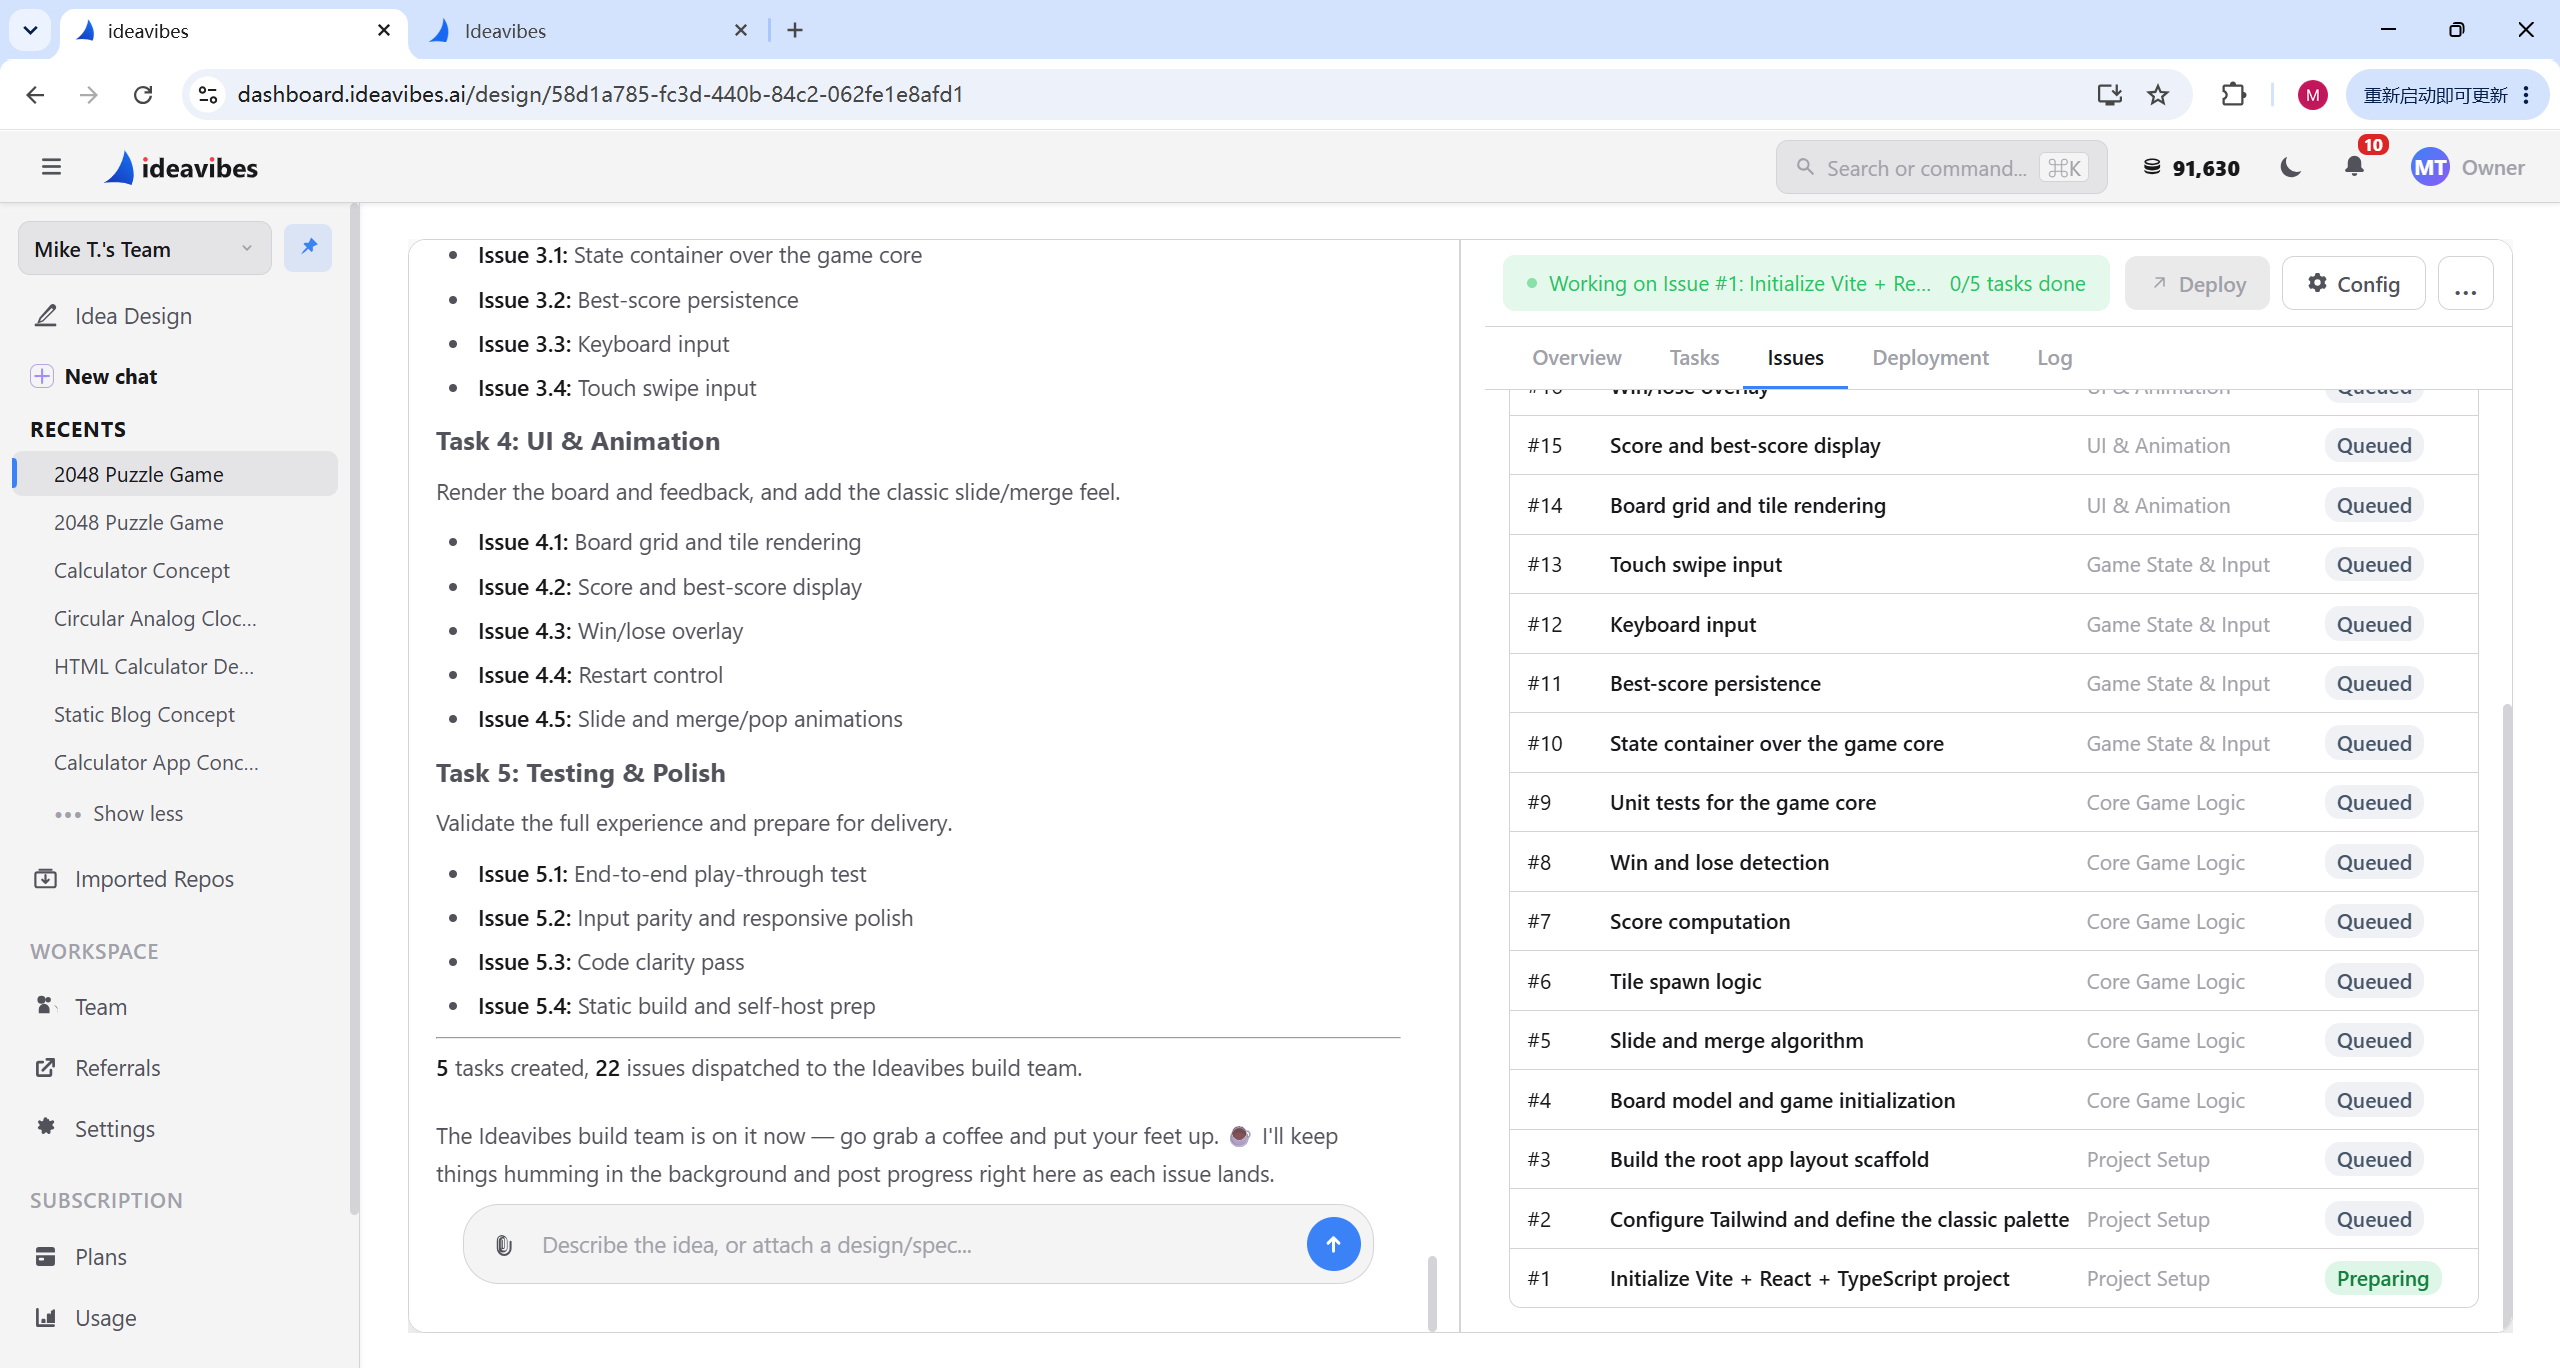Open issue #2 Configure Tailwind classic palette
The width and height of the screenshot is (2560, 1368).
click(1993, 1219)
